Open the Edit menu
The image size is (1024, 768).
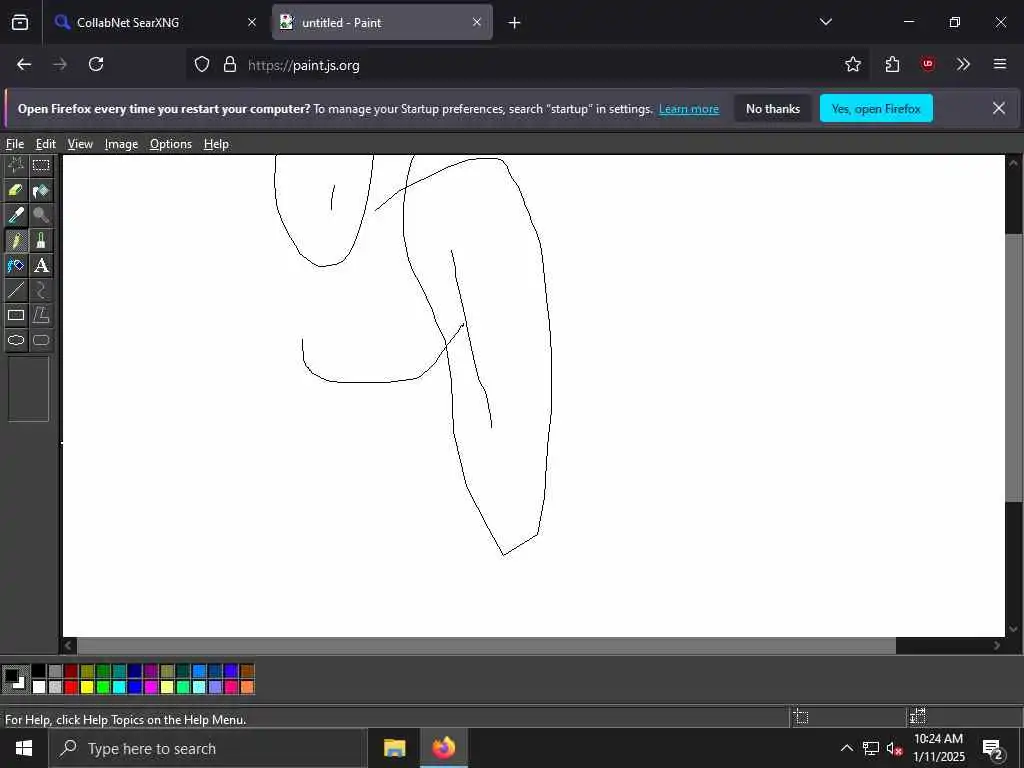tap(46, 144)
